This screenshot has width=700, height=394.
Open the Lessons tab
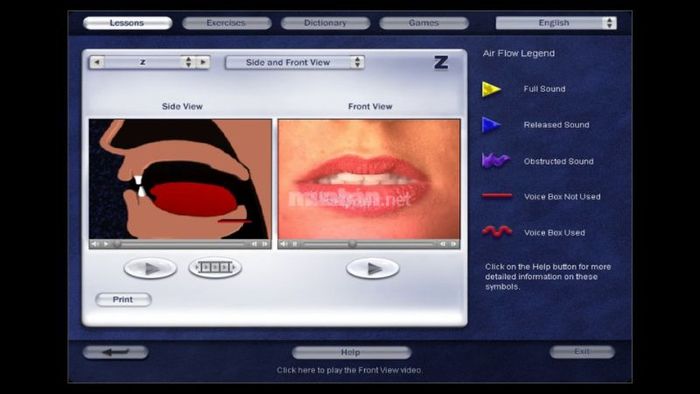click(x=127, y=23)
